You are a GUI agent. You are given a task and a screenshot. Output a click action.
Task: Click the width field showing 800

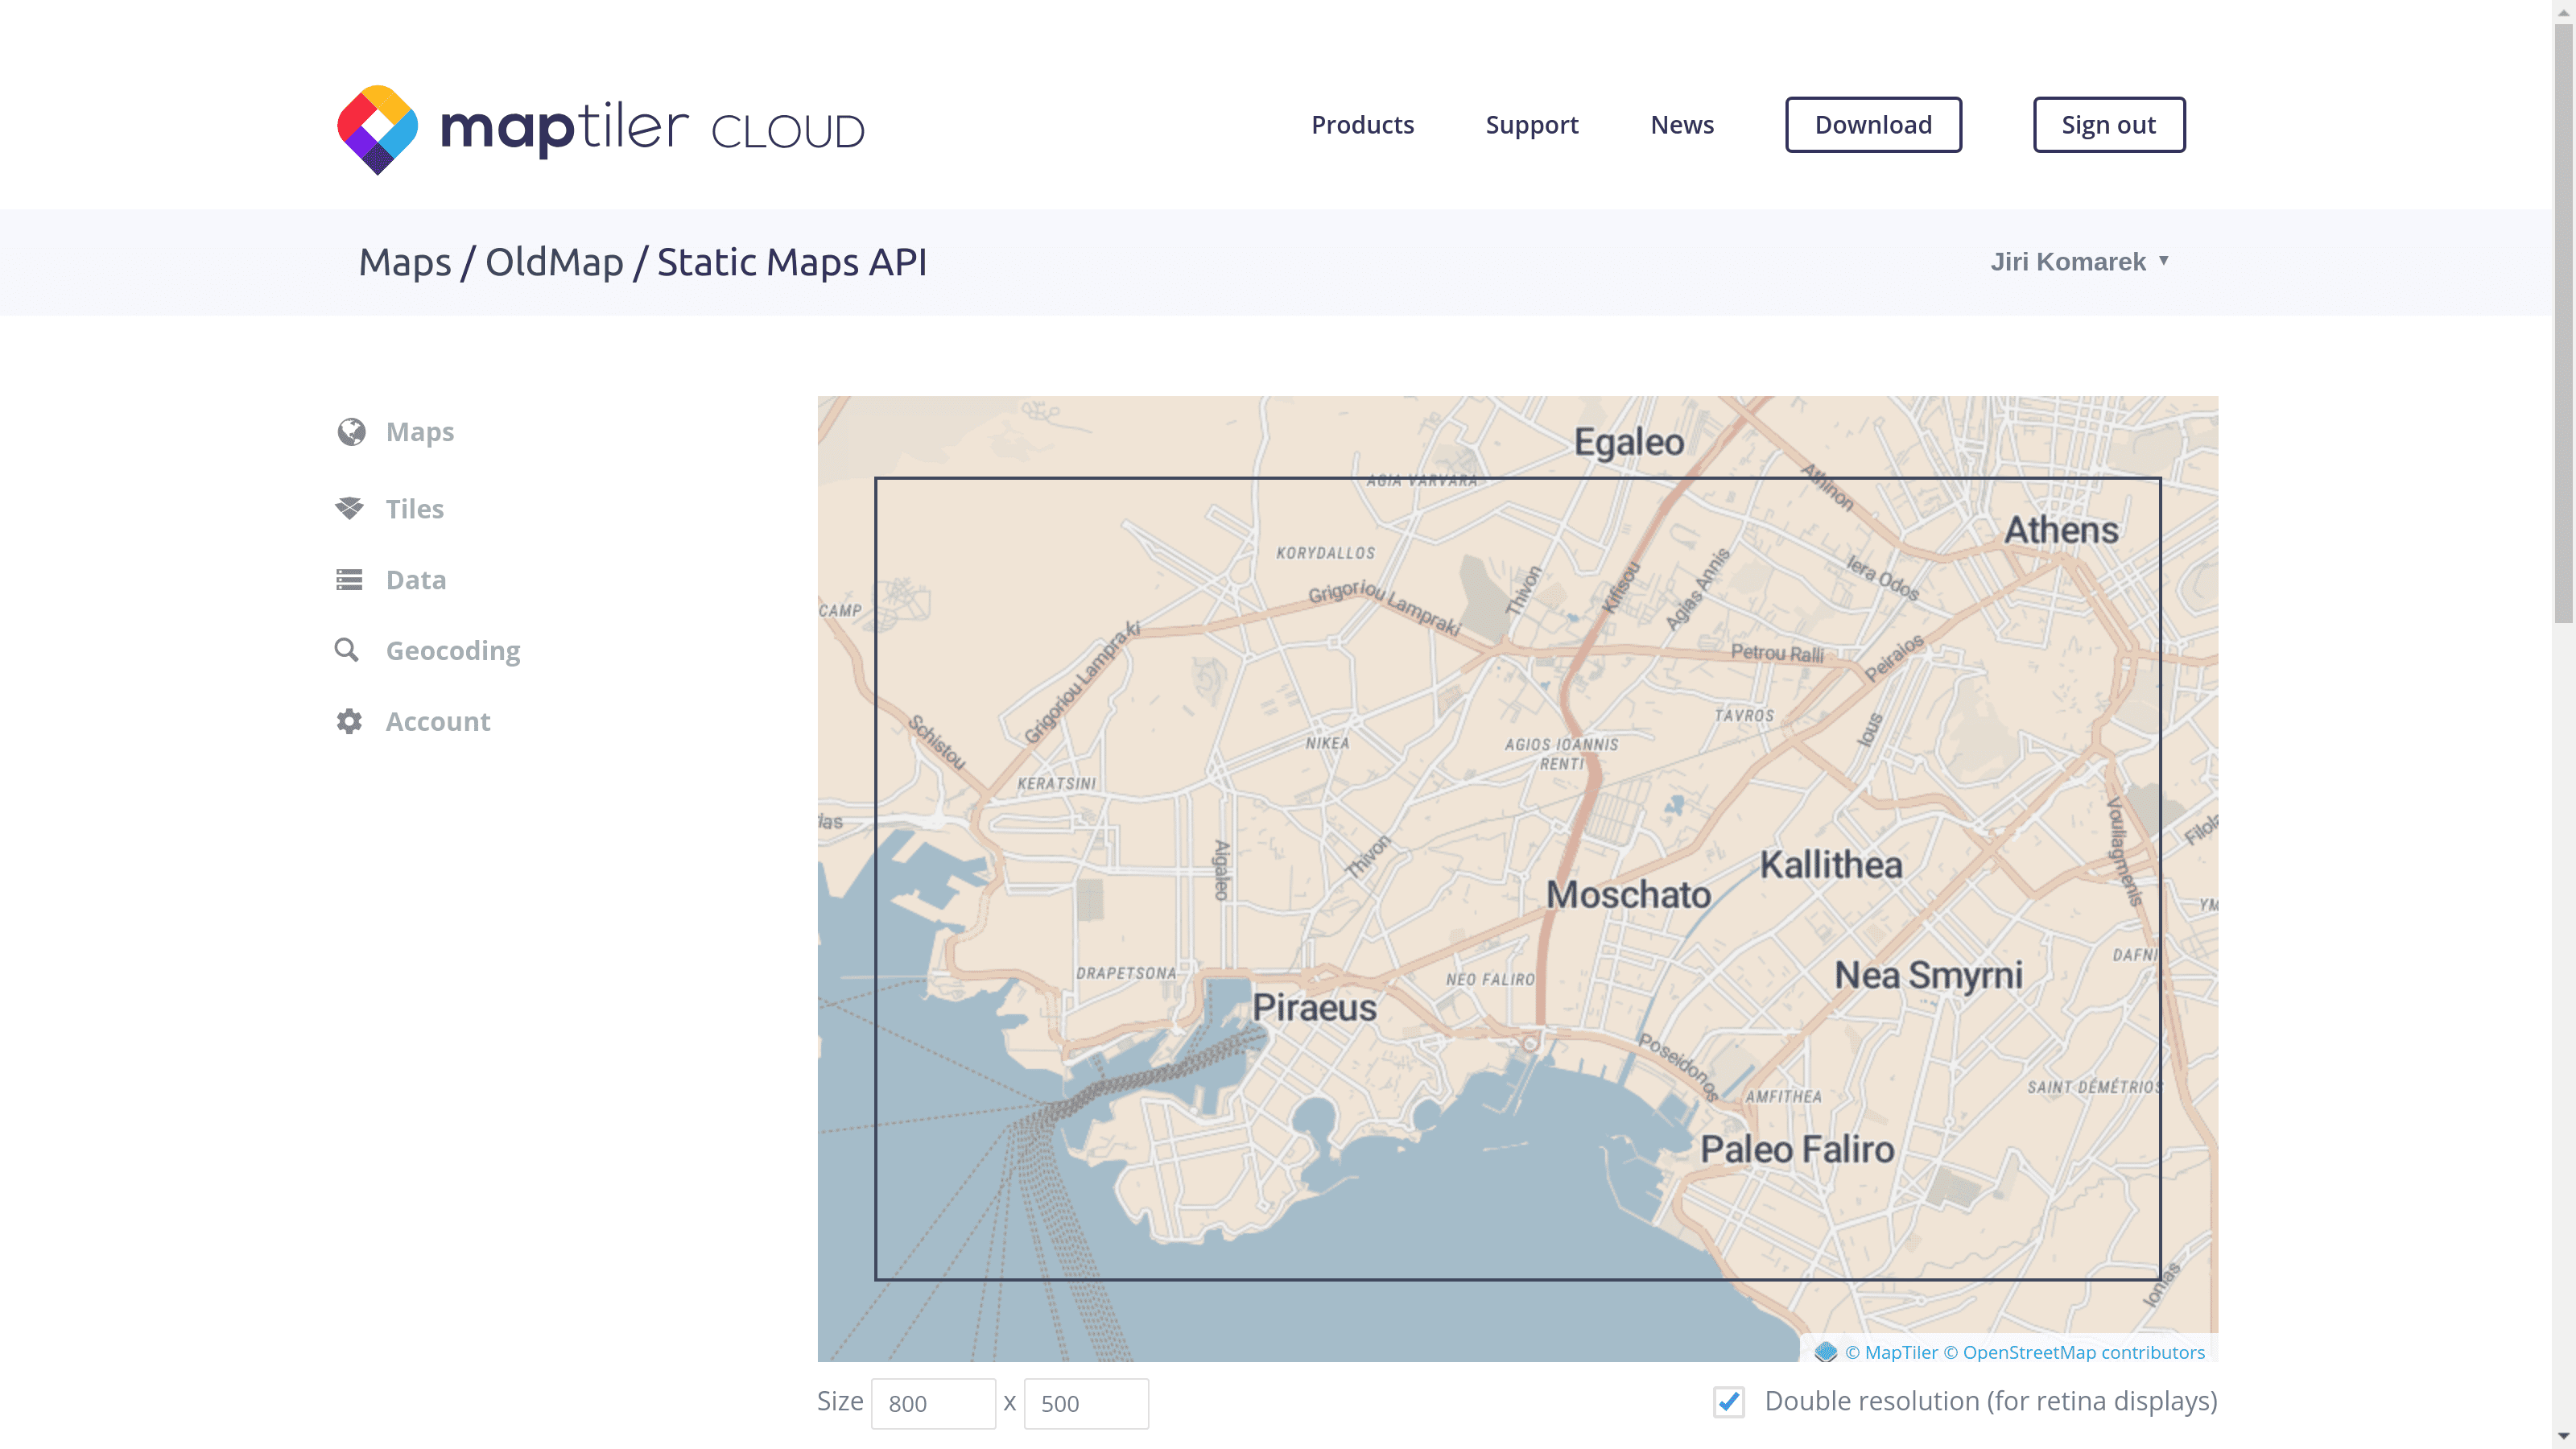point(933,1403)
